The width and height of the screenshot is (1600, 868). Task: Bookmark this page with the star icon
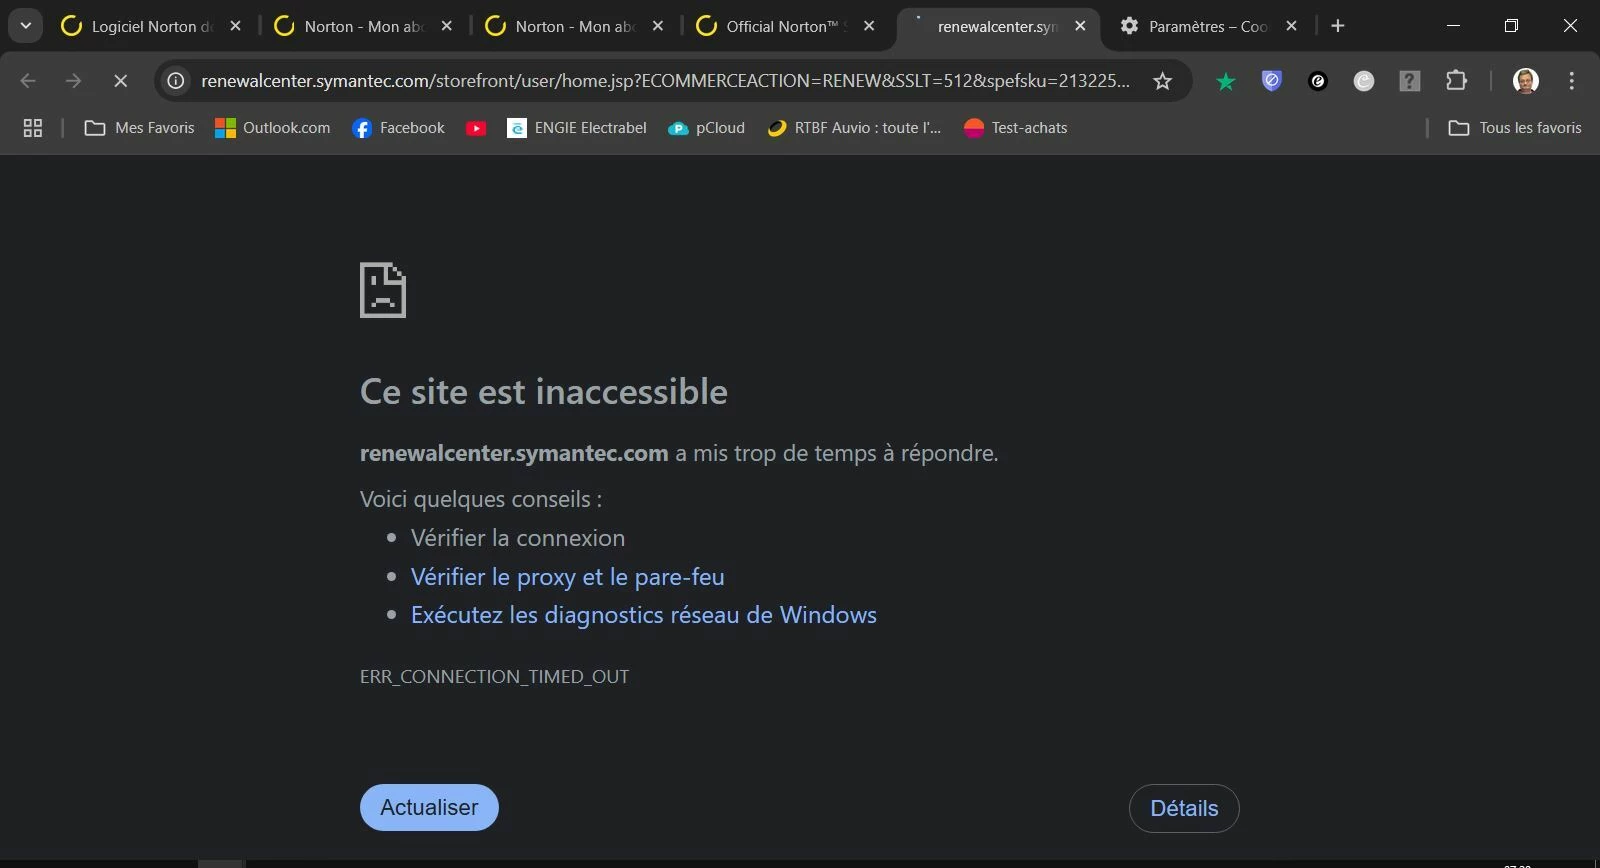(1162, 81)
